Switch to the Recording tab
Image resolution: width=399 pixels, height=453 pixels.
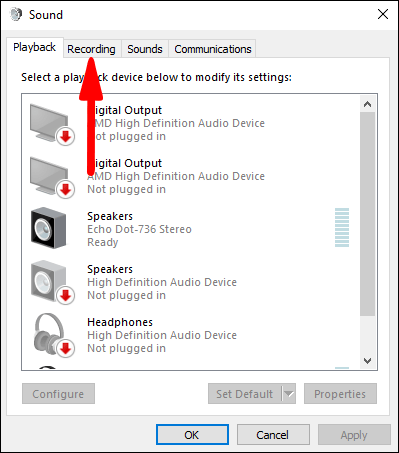pos(91,49)
